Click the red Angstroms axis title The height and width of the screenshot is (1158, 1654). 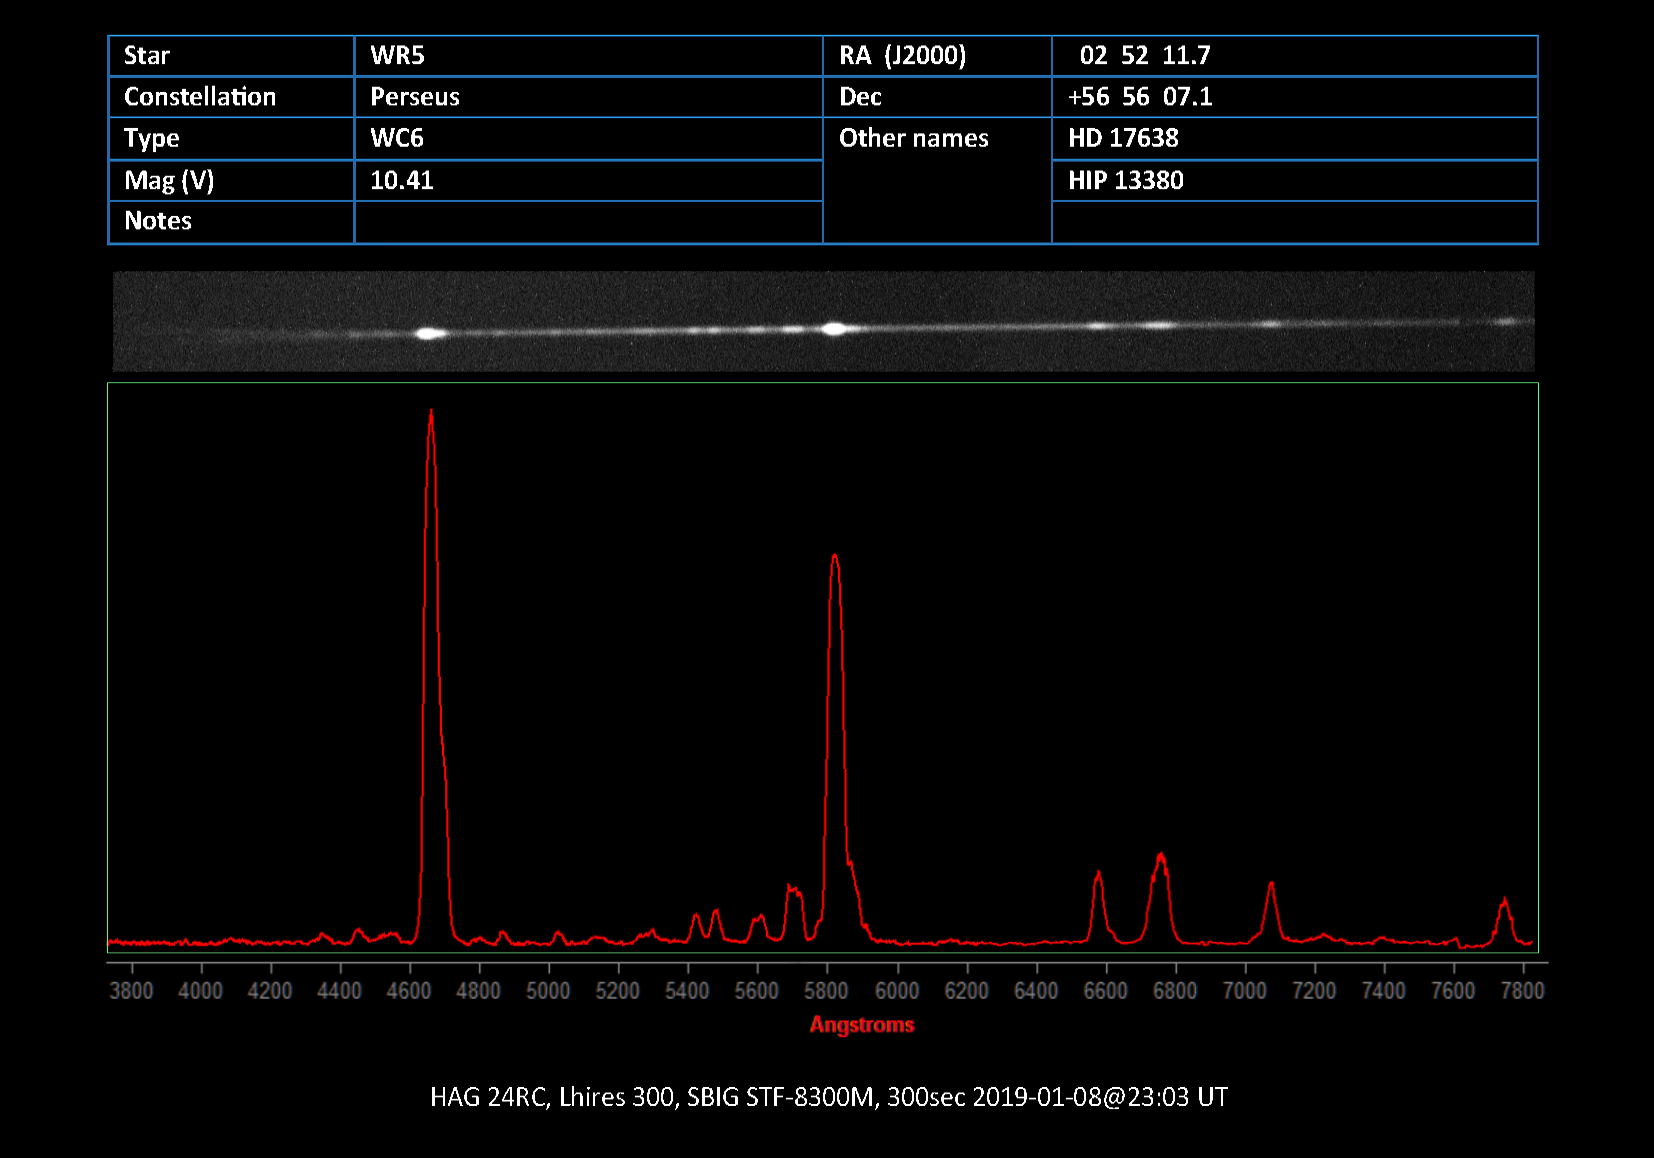coord(862,1025)
